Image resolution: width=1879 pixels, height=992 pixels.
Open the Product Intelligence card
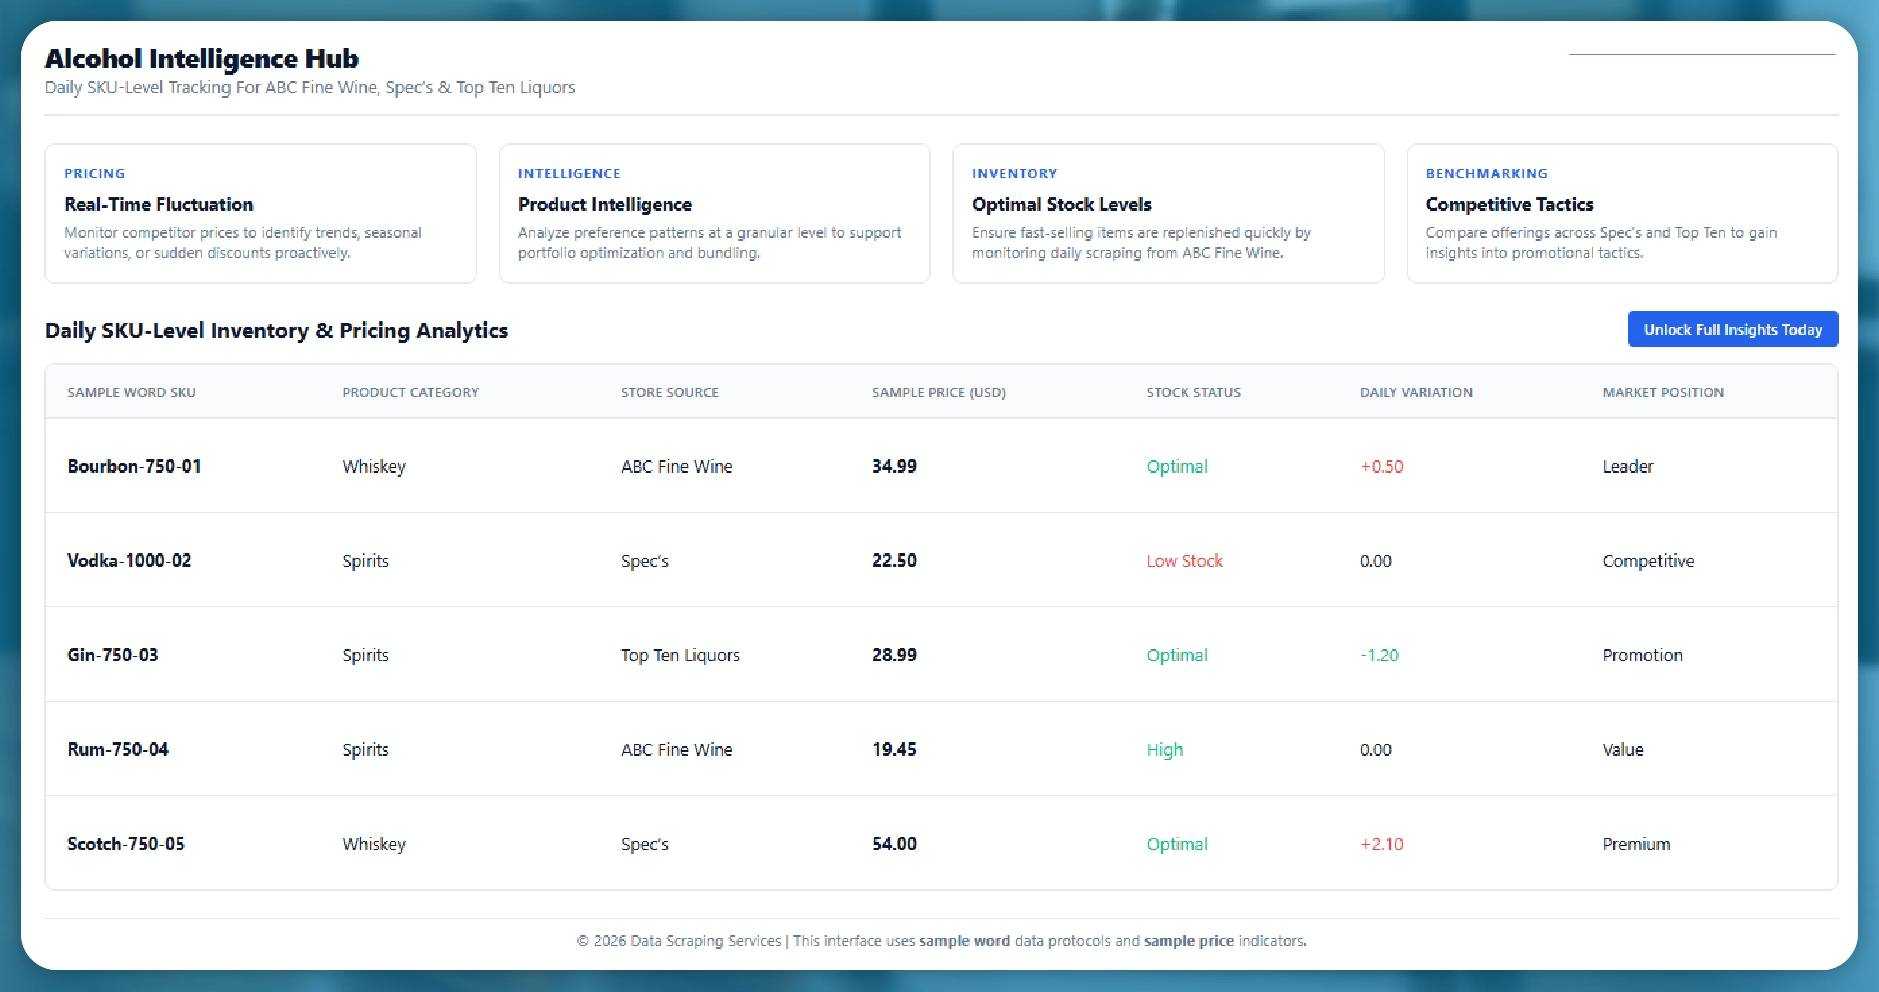[714, 214]
